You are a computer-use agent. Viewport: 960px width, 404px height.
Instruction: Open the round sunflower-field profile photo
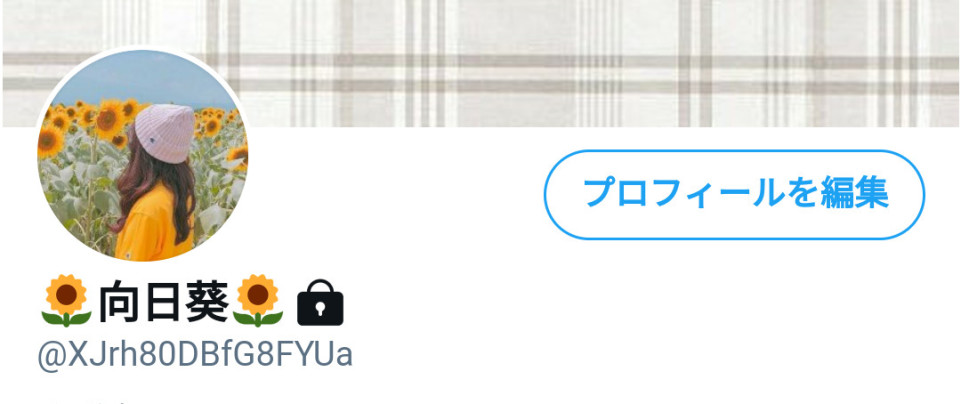143,155
